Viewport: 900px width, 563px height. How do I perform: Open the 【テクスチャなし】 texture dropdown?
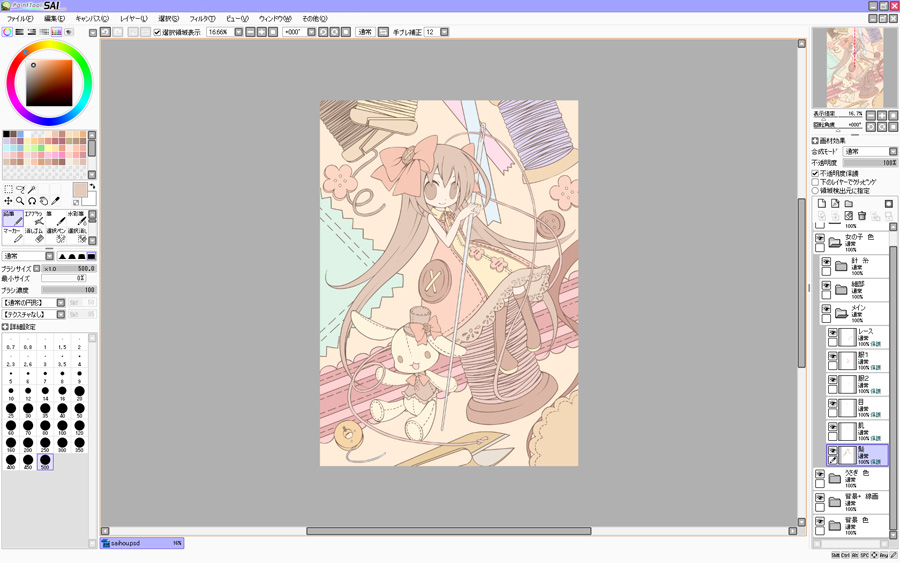tap(61, 314)
